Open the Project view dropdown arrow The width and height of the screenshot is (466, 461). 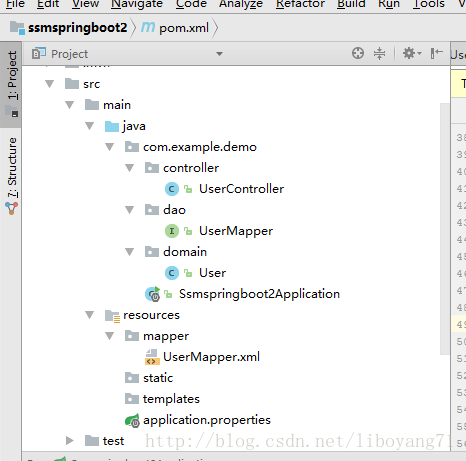pos(219,54)
